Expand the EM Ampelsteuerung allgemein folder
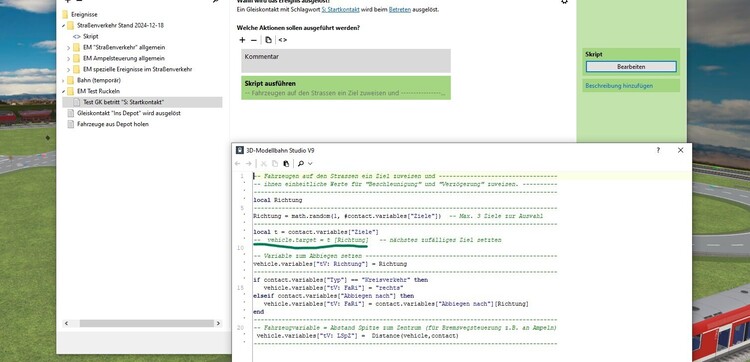Screen dimensions: 750x362 point(68,58)
